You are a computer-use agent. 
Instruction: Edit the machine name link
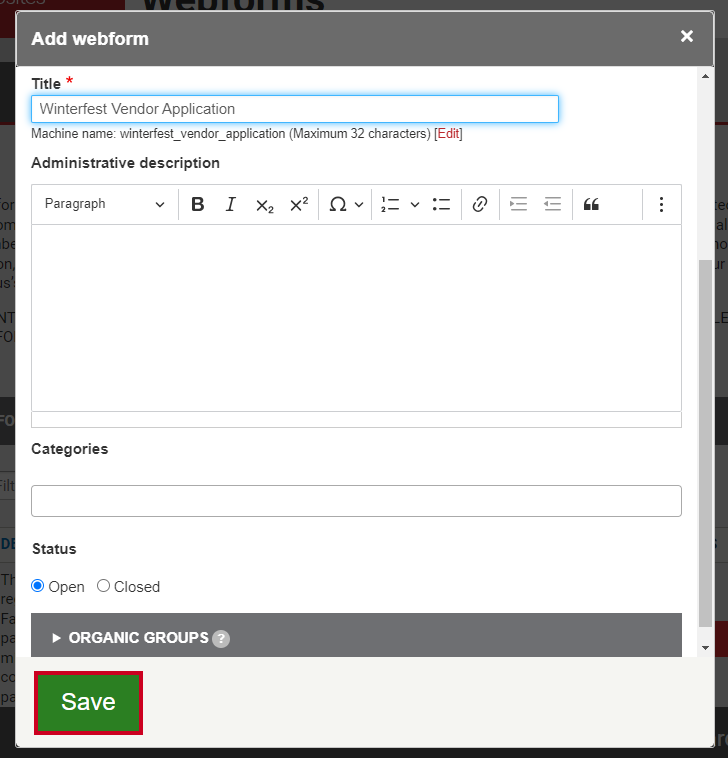pos(448,133)
